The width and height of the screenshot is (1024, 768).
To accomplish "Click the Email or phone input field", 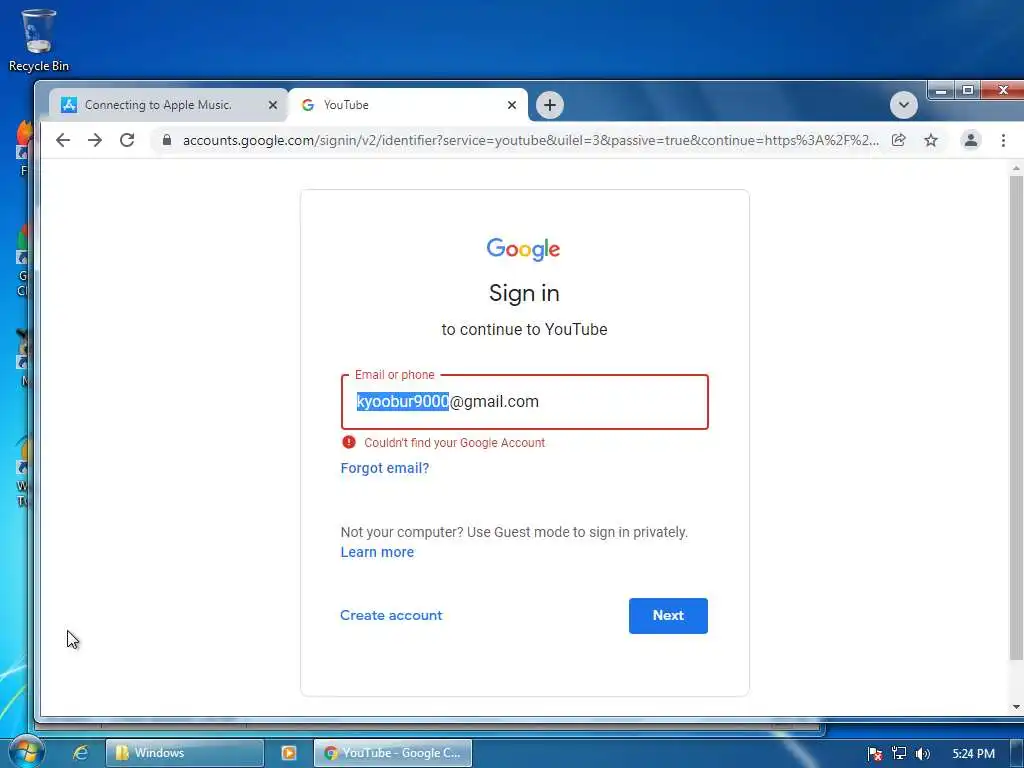I will (x=524, y=402).
